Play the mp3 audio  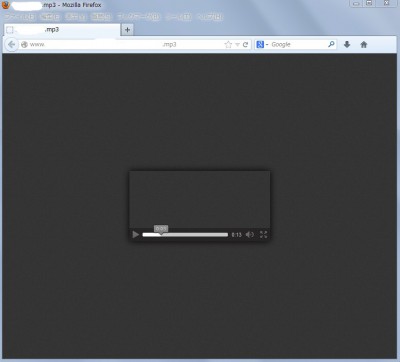[135, 235]
